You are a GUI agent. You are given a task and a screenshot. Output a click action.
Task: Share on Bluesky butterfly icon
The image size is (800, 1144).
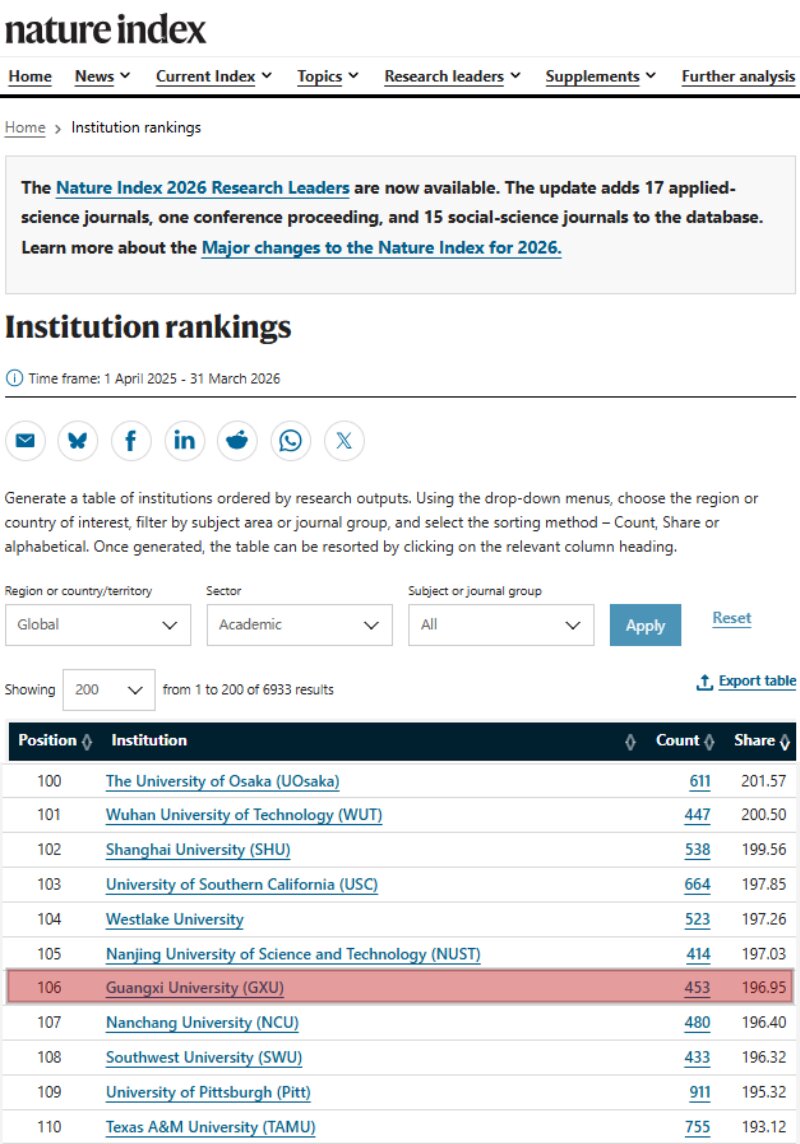78,441
